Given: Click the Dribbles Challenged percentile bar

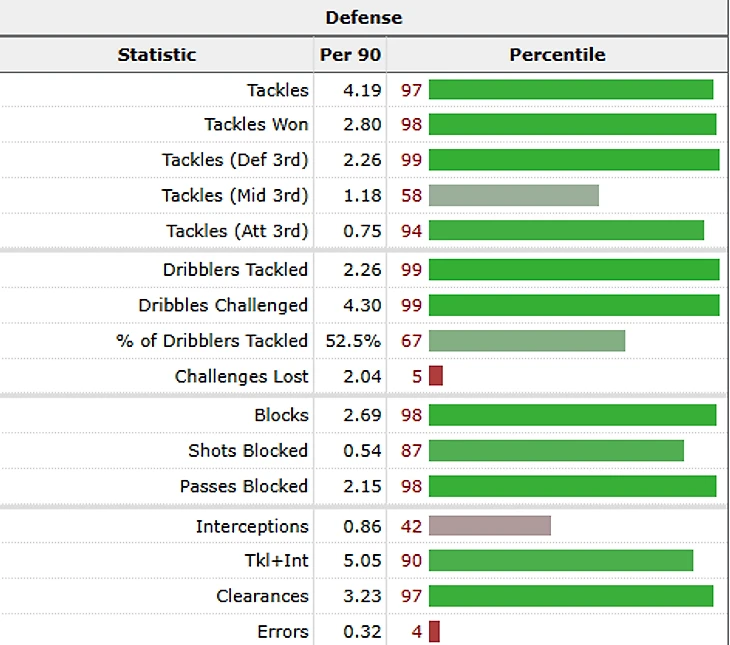Looking at the screenshot, I should [x=574, y=305].
